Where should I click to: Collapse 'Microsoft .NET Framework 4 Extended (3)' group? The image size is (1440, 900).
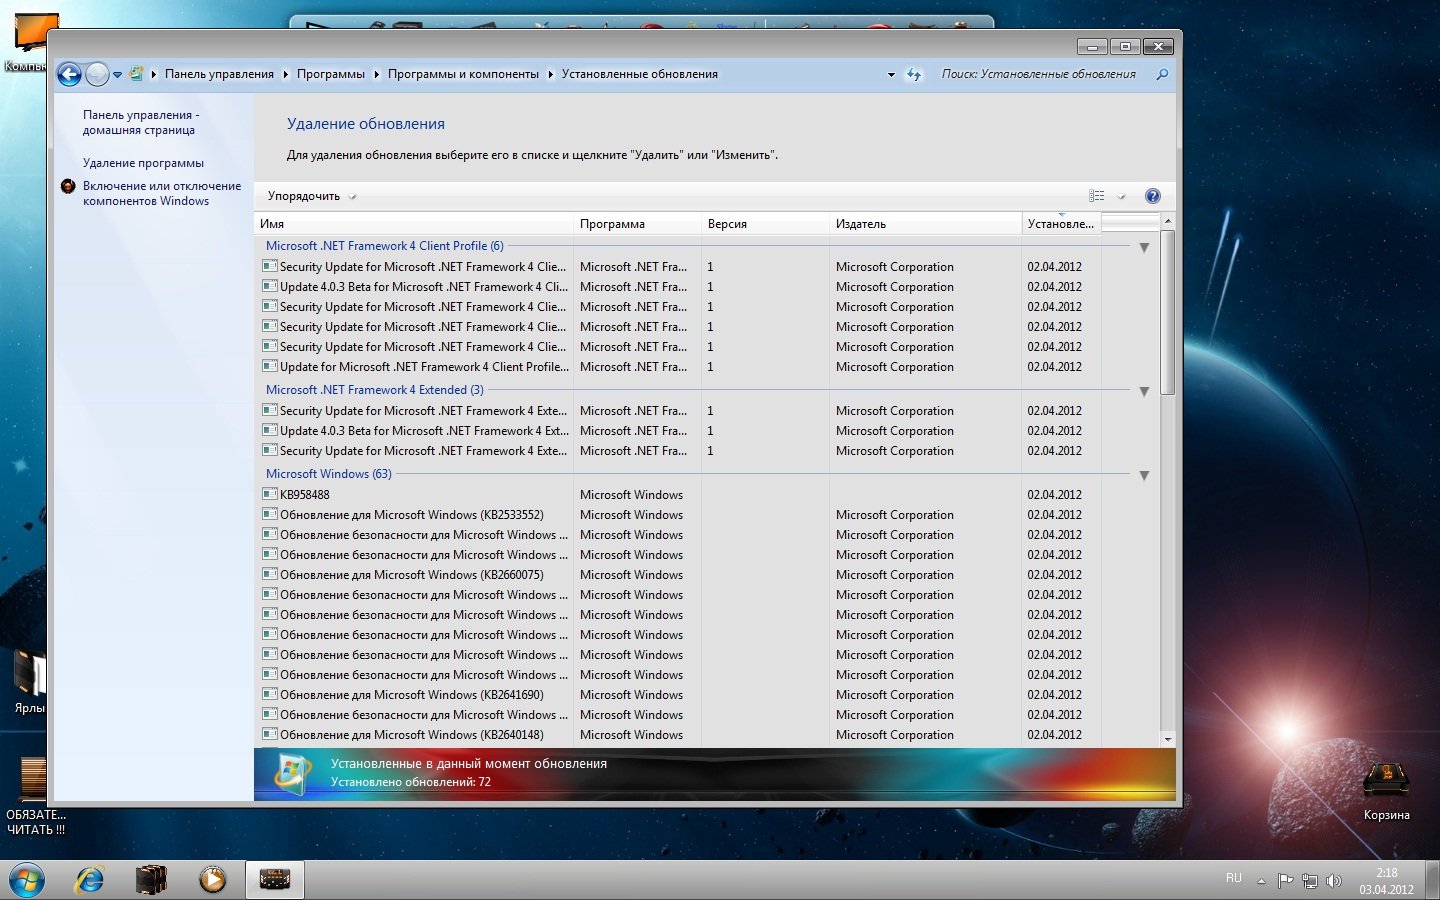point(1144,391)
